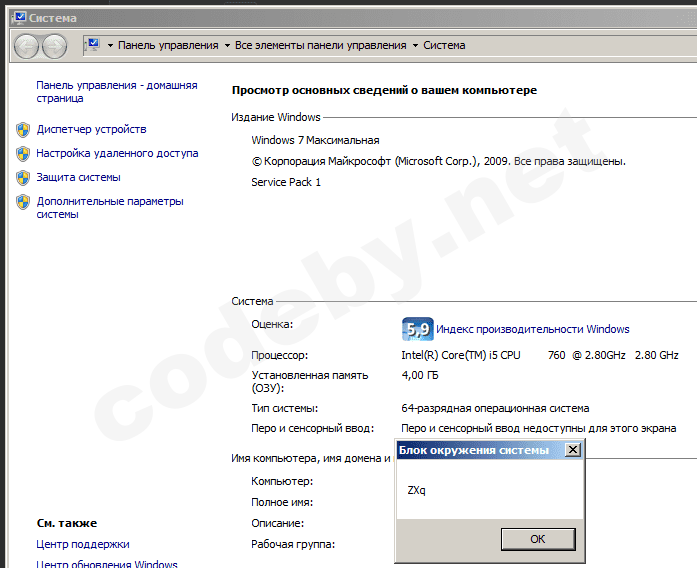Click the shield icon beside Настройка удаленного доступа
The height and width of the screenshot is (568, 697).
coord(23,154)
